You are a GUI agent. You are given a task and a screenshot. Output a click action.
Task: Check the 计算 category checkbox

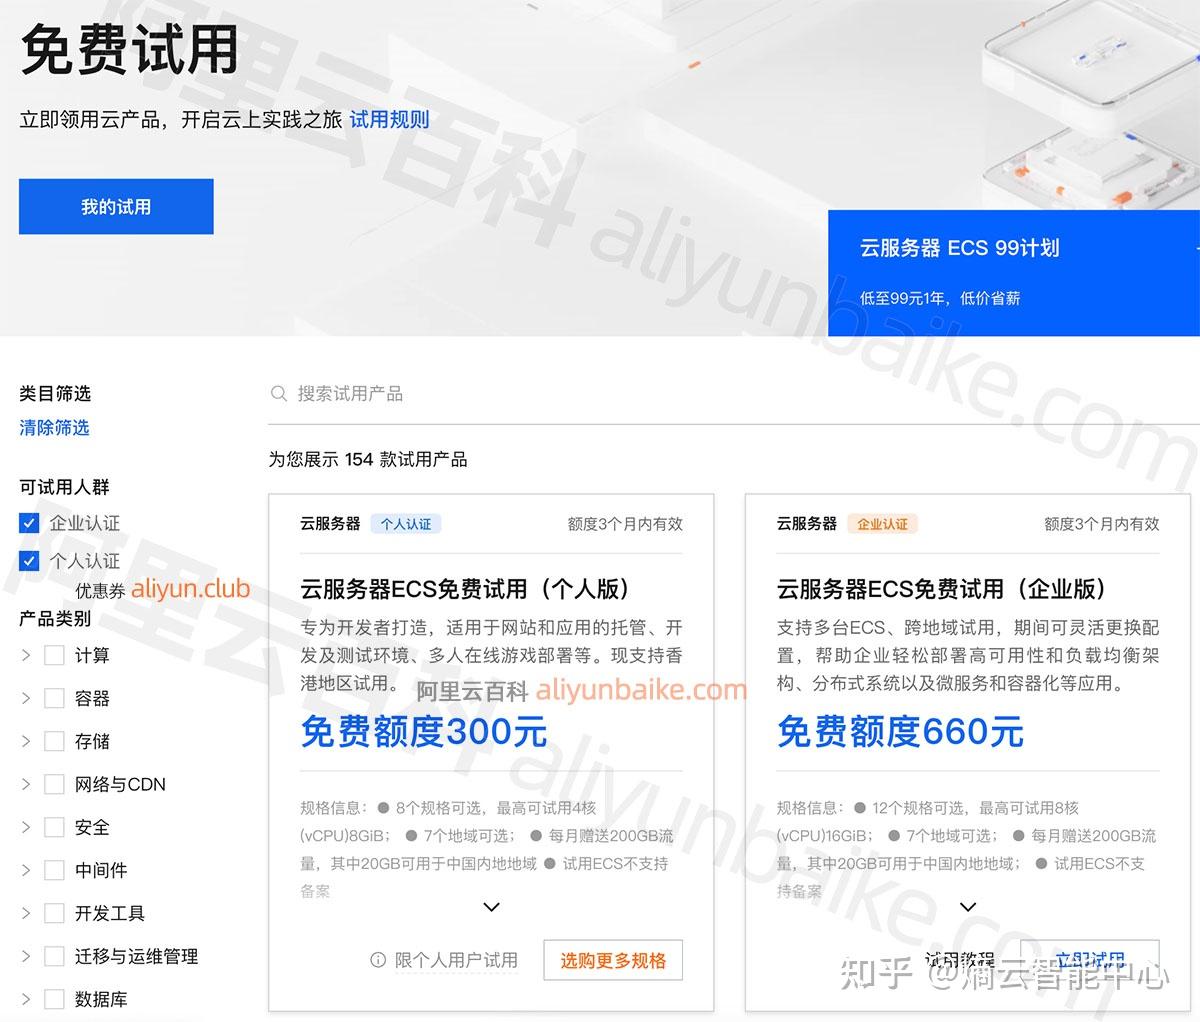[54, 655]
